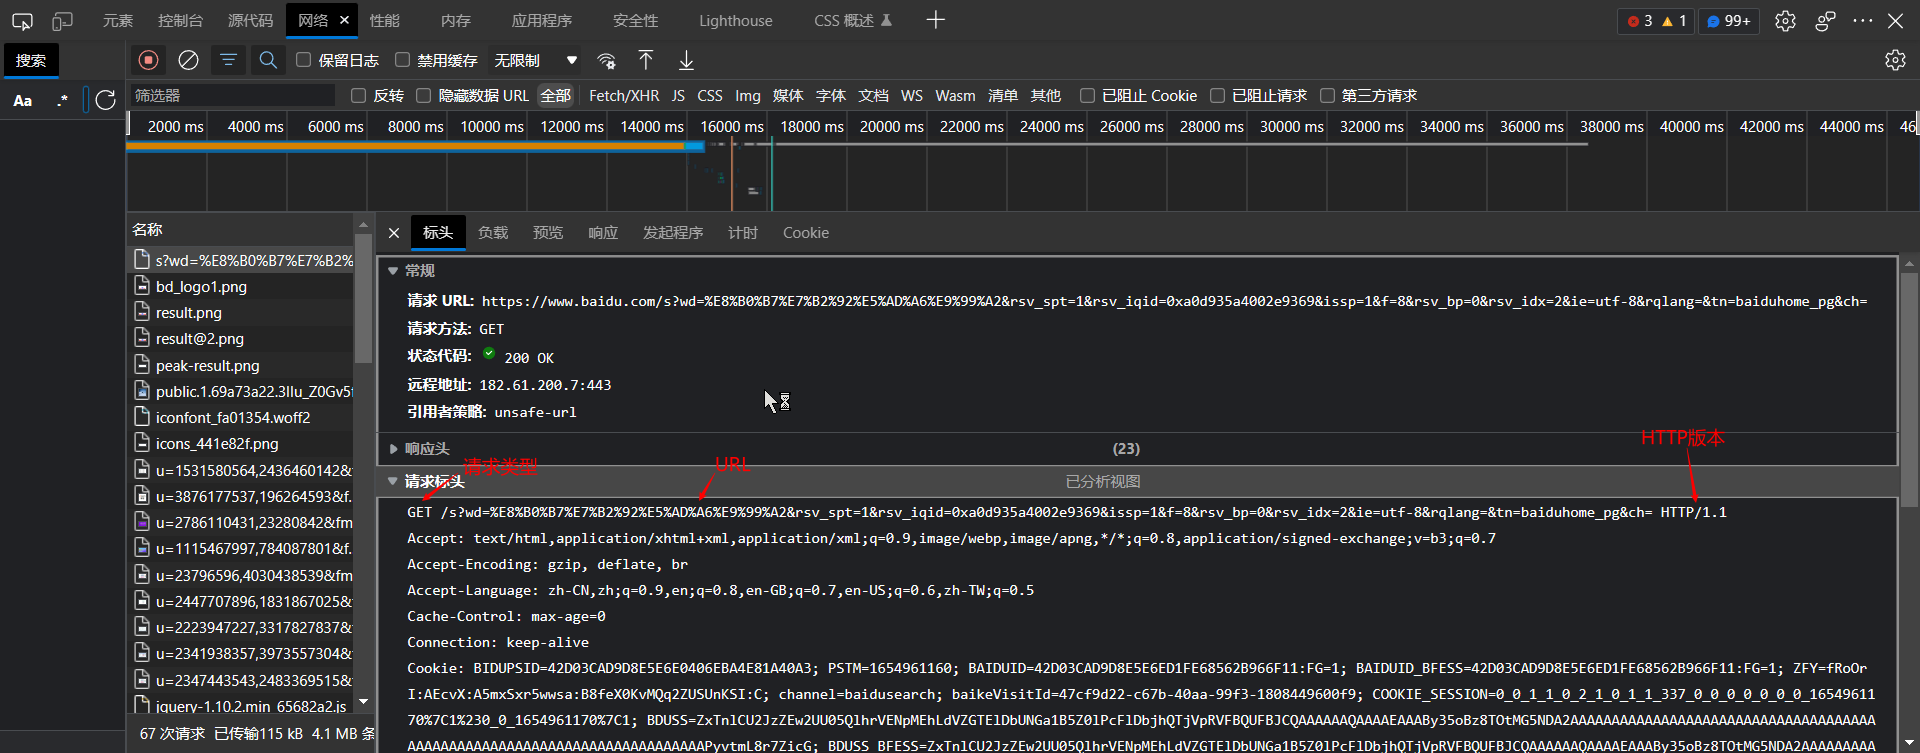The image size is (1920, 753).
Task: Filter requests by JS type
Action: tap(678, 96)
